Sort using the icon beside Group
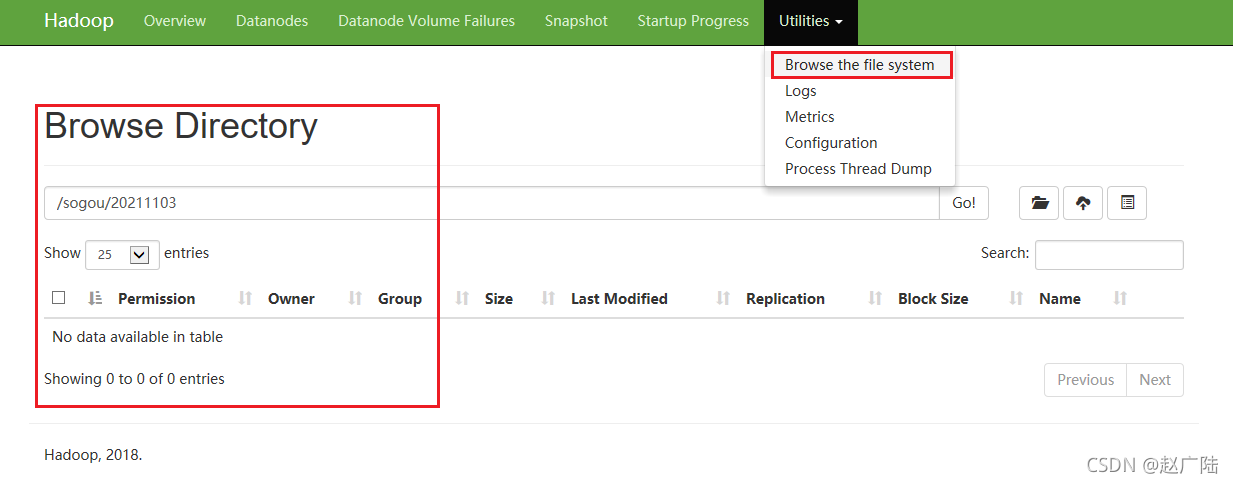 click(462, 298)
